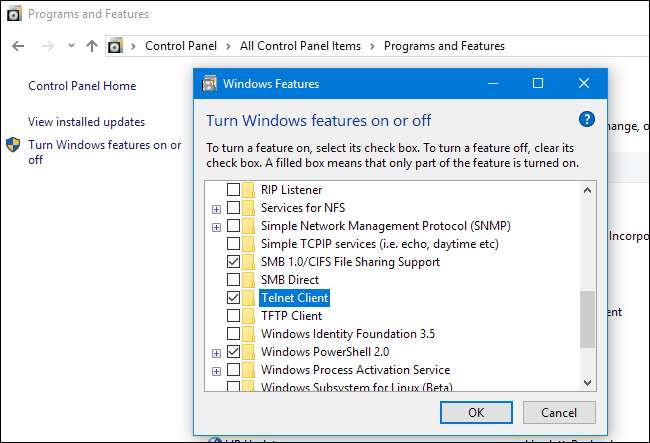This screenshot has width=650, height=443.
Task: Click the folder icon next to Telnet Client
Action: click(x=250, y=298)
